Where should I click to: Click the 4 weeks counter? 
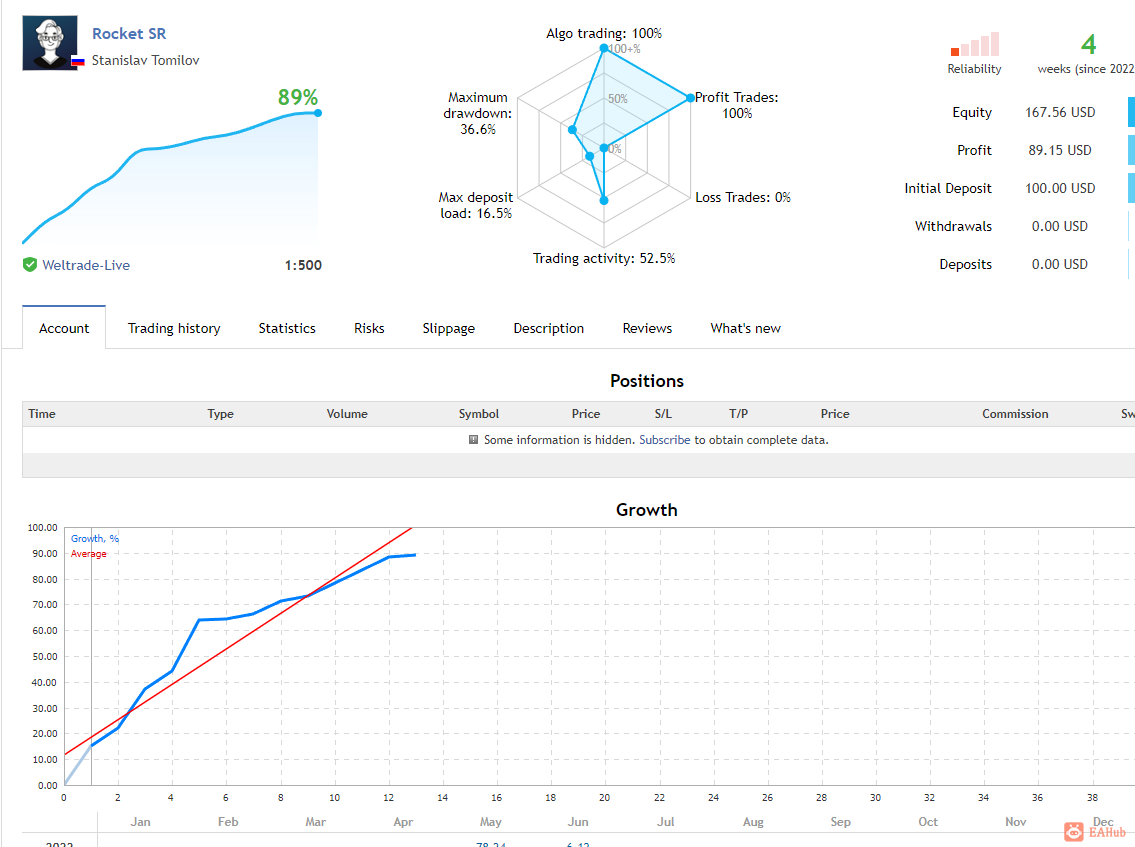click(1089, 45)
